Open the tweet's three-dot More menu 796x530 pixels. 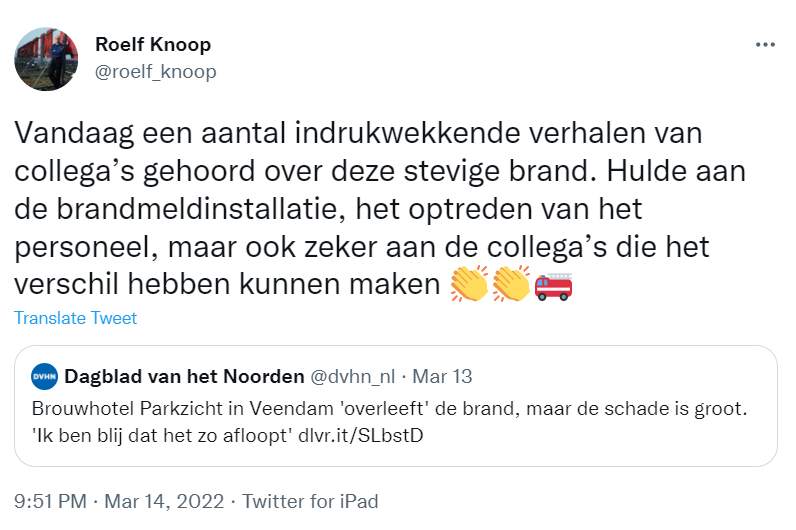(x=765, y=45)
